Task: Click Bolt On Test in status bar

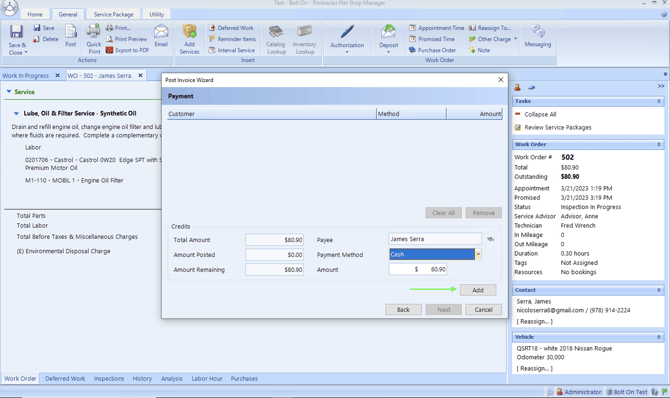Action: point(627,392)
